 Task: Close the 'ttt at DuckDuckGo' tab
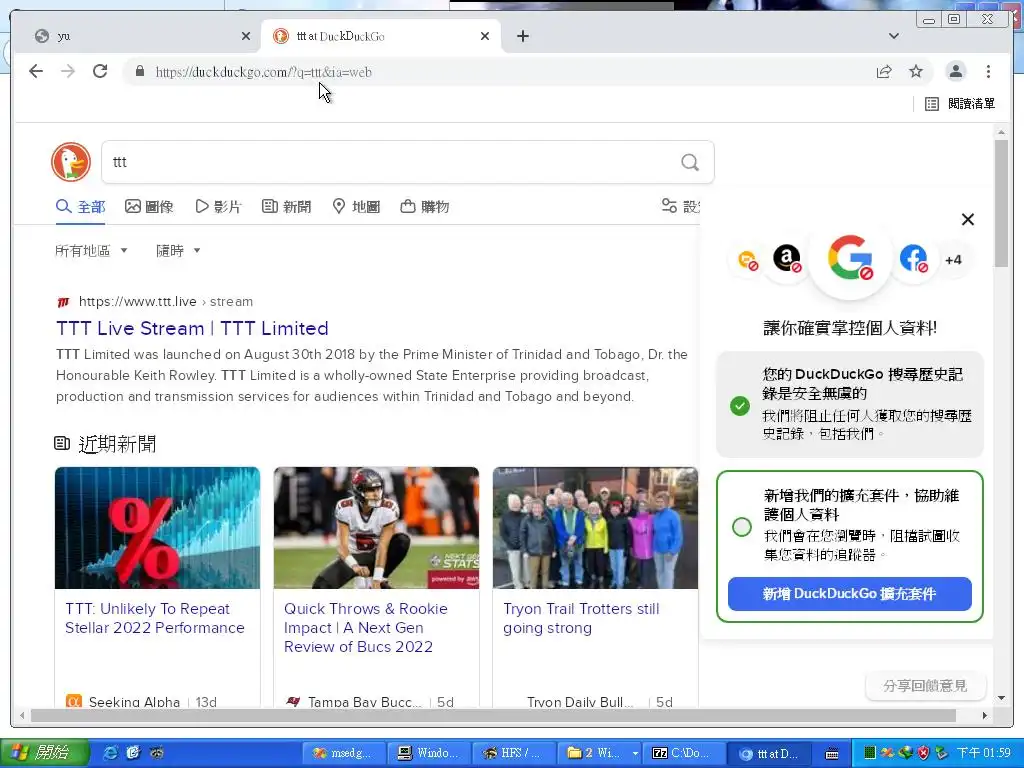485,36
